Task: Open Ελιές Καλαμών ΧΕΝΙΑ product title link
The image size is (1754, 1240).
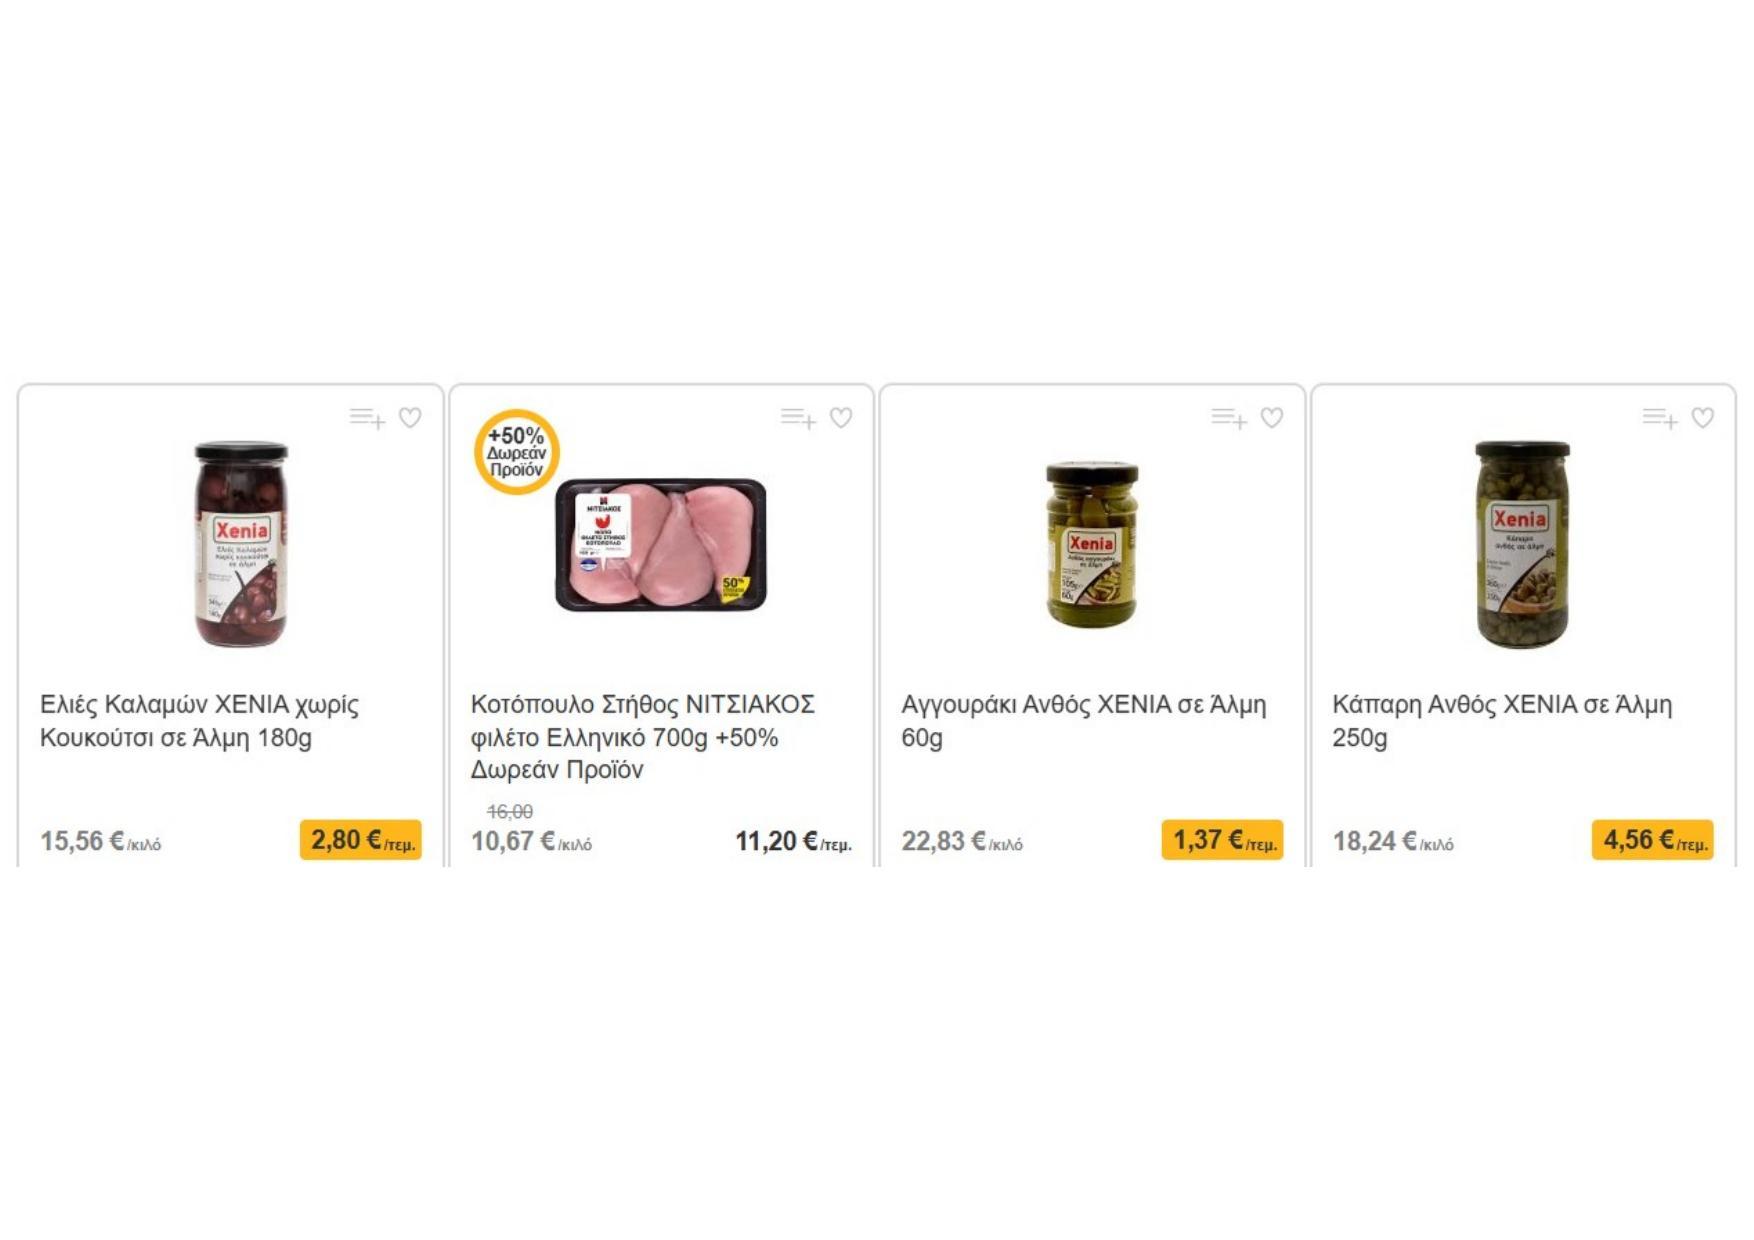Action: point(200,721)
